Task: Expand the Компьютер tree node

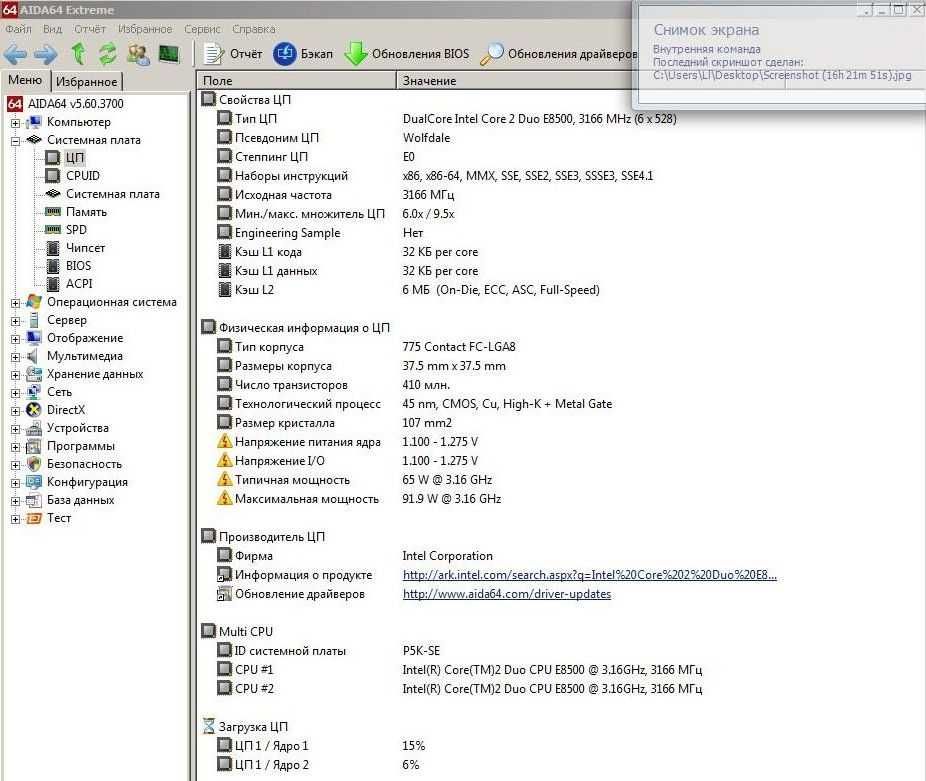Action: pos(15,123)
